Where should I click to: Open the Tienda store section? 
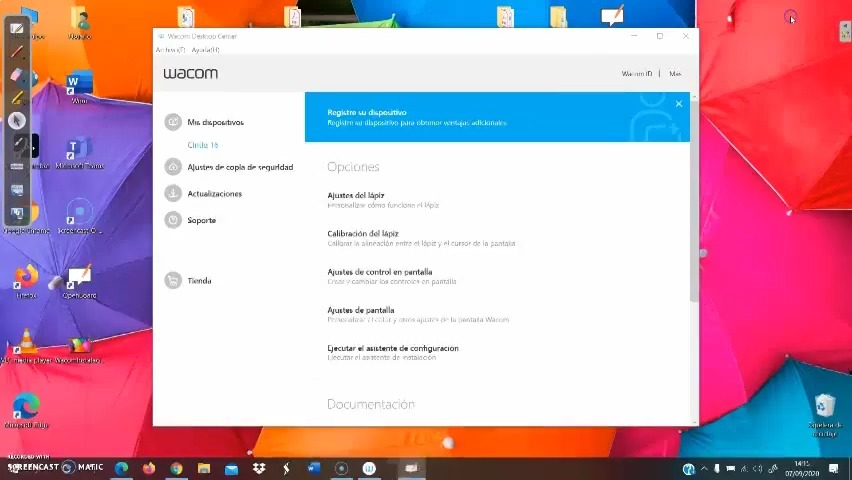pyautogui.click(x=188, y=280)
